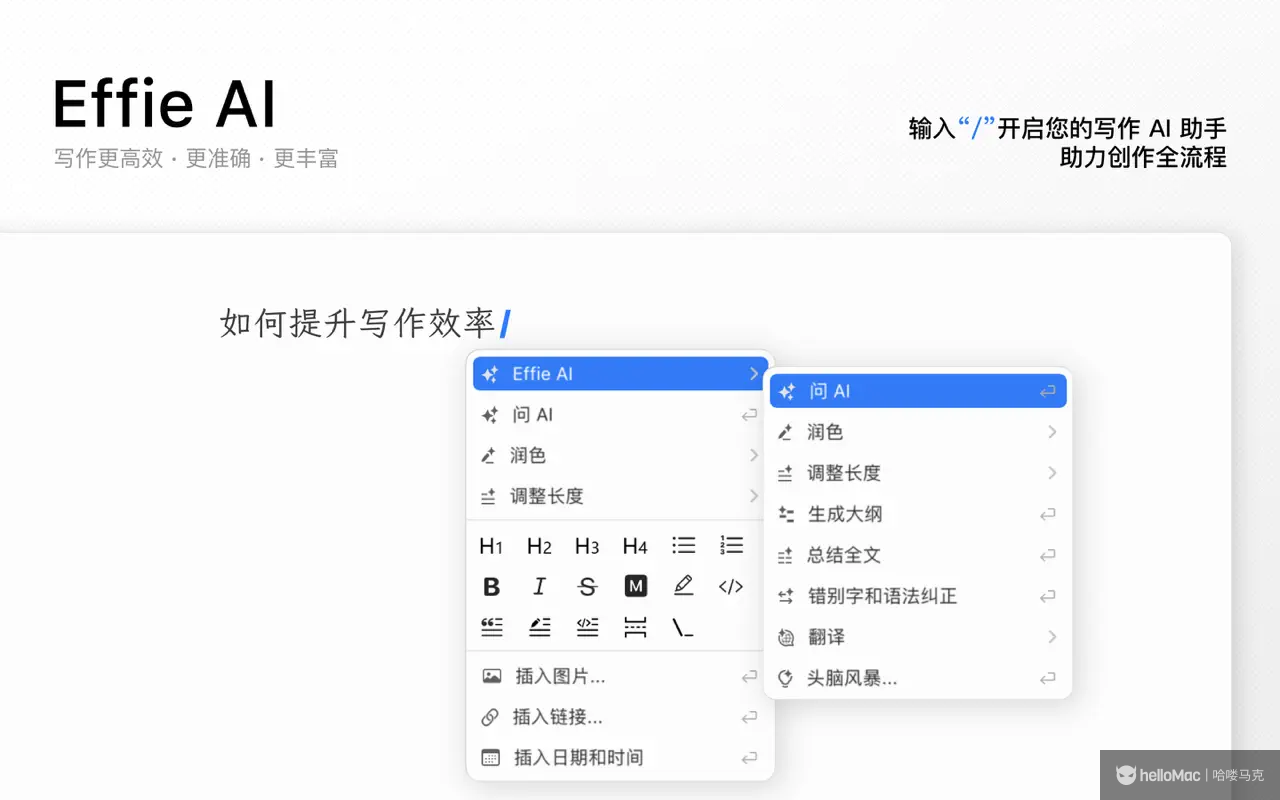The image size is (1280, 800).
Task: Click the pencil-with-lines block icon
Action: tap(539, 627)
